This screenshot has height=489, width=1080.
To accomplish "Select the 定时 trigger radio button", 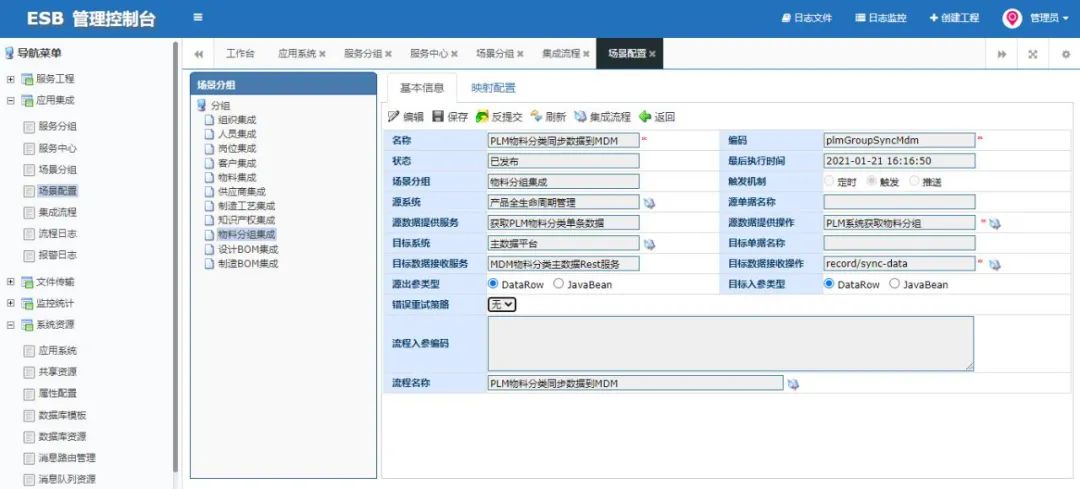I will pos(829,182).
